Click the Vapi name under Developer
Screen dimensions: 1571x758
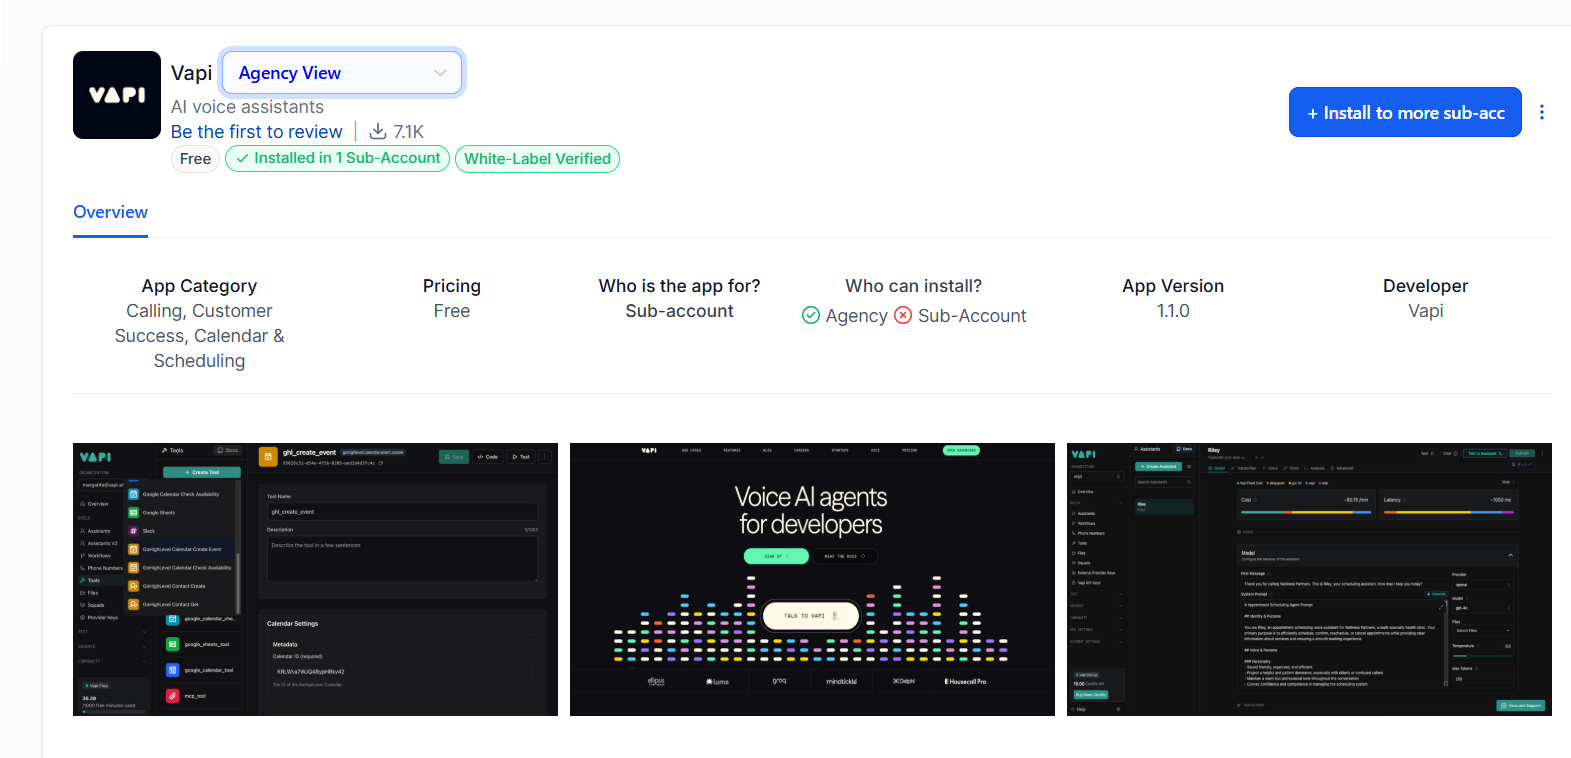click(1426, 311)
